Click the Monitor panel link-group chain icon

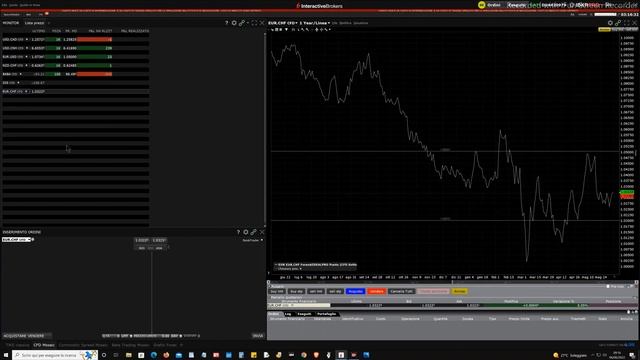242,23
